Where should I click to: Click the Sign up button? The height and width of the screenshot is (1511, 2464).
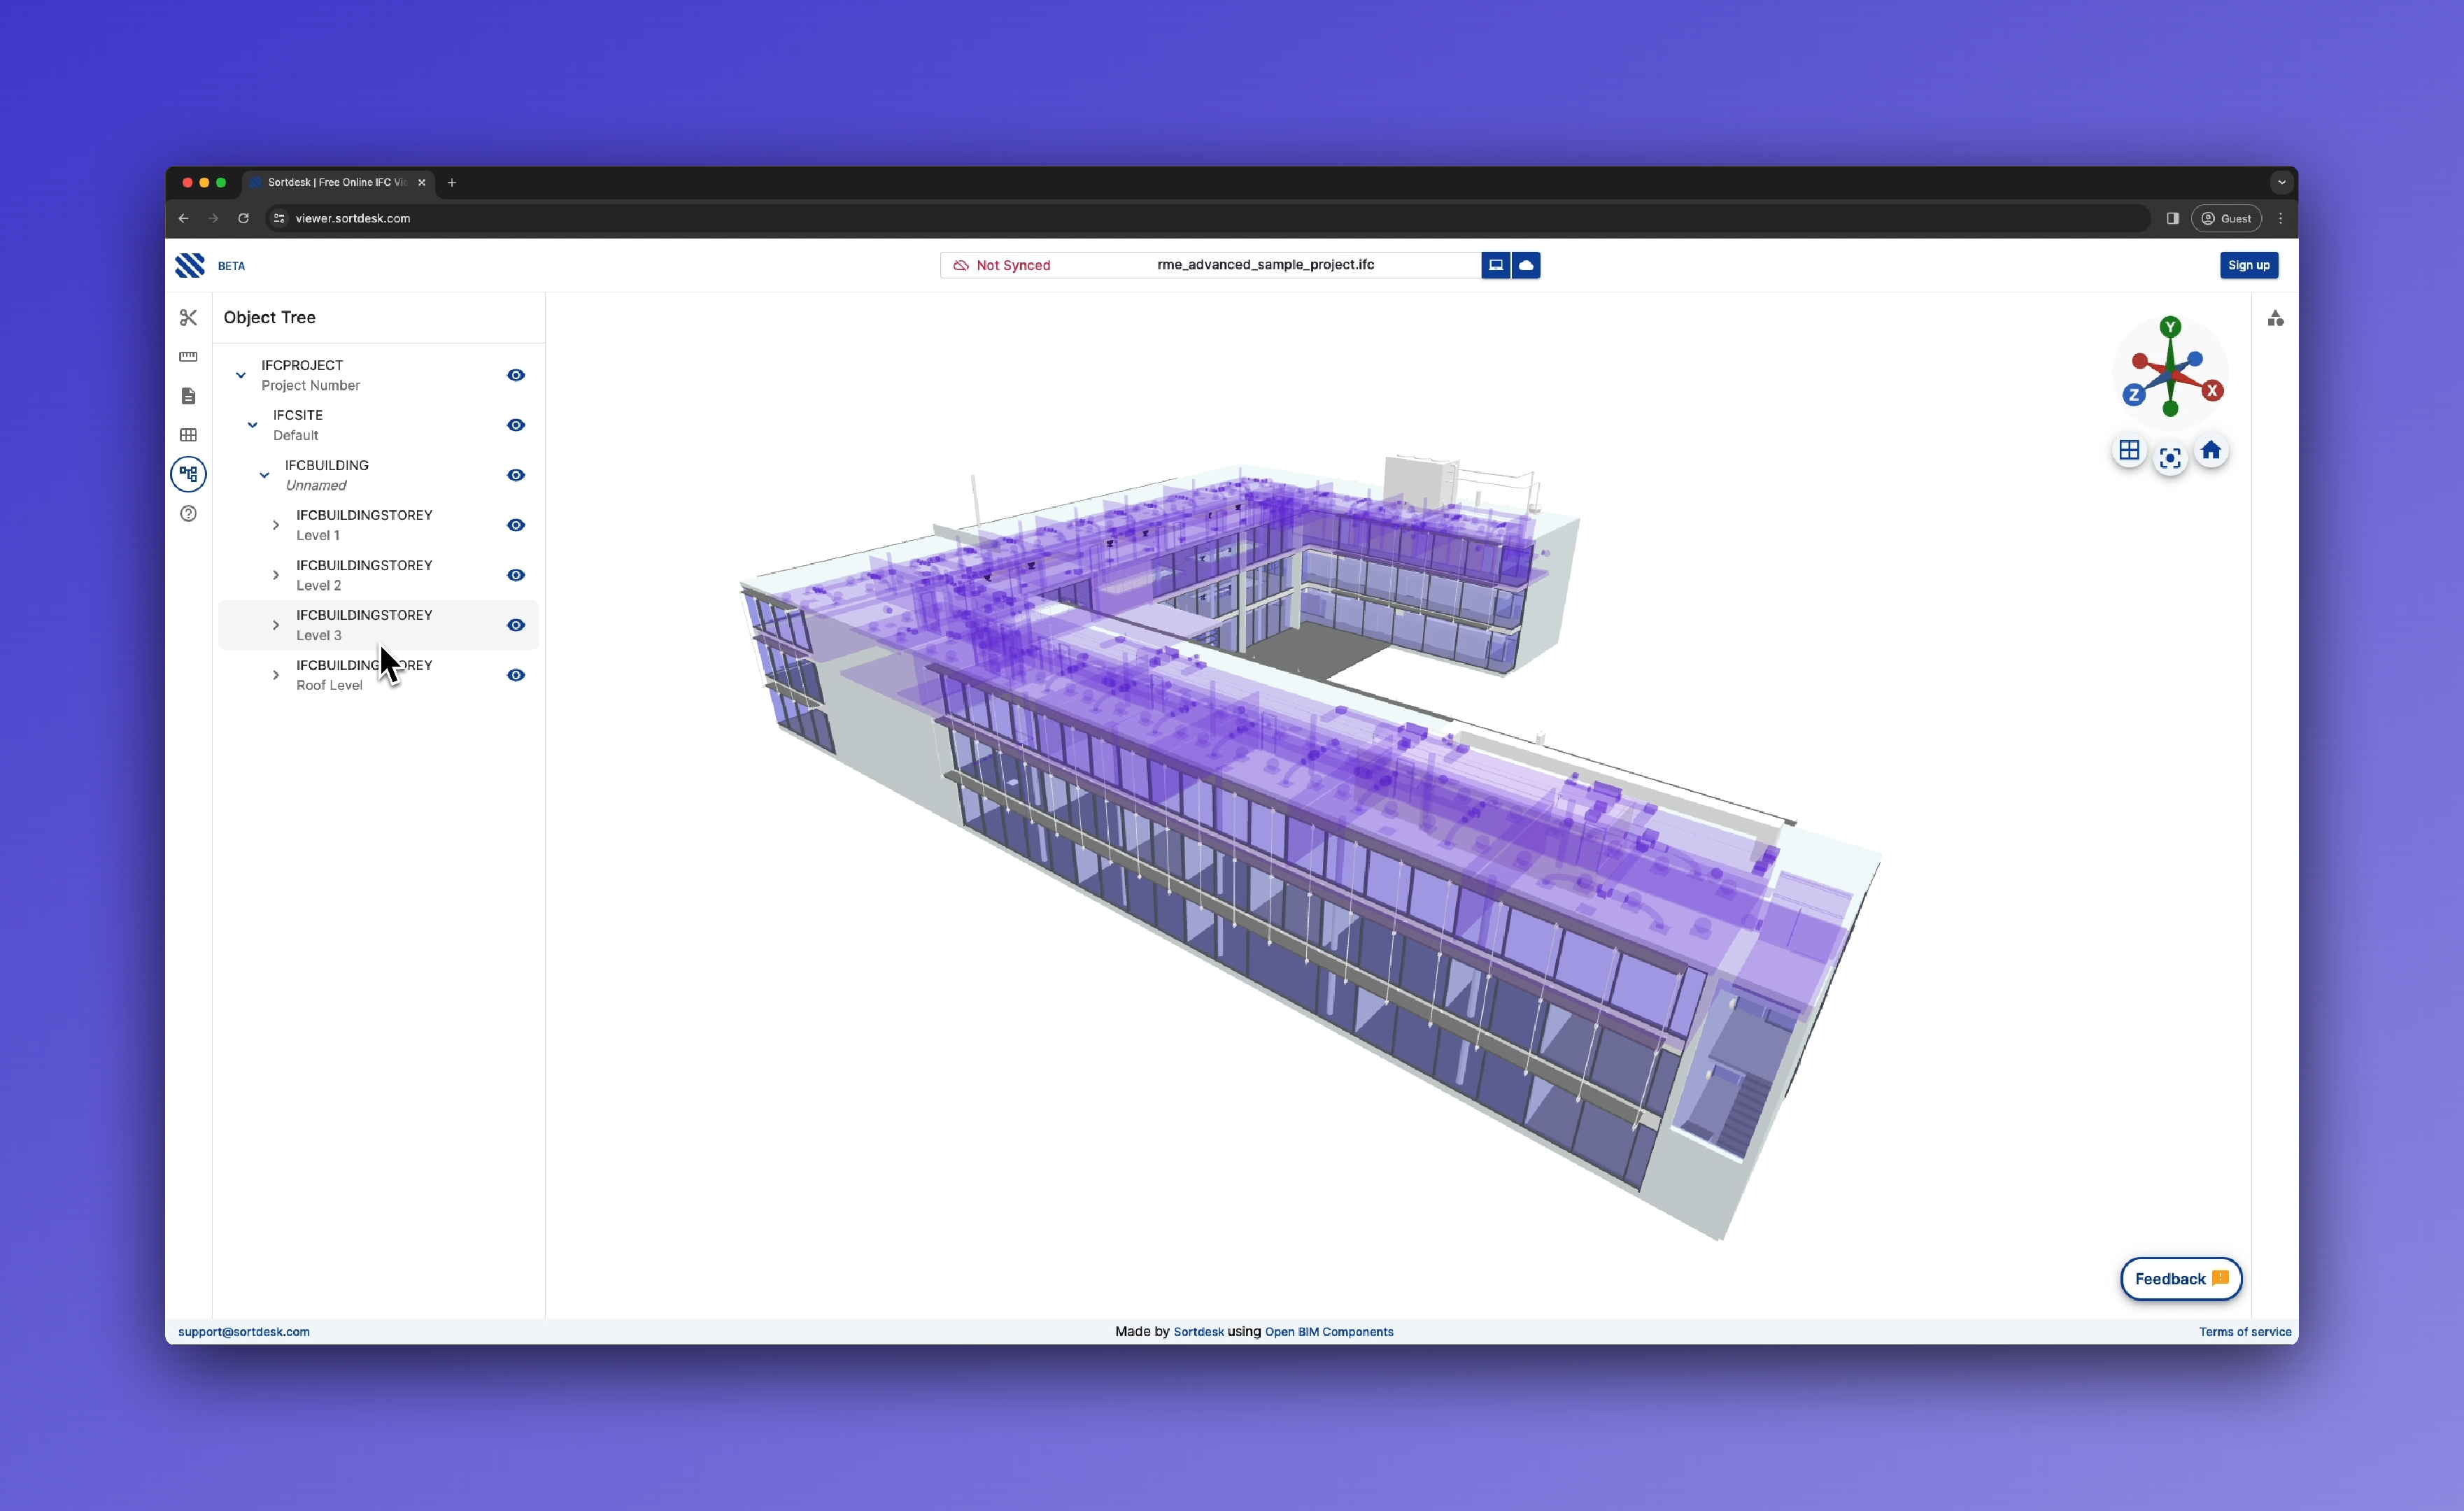coord(2248,265)
